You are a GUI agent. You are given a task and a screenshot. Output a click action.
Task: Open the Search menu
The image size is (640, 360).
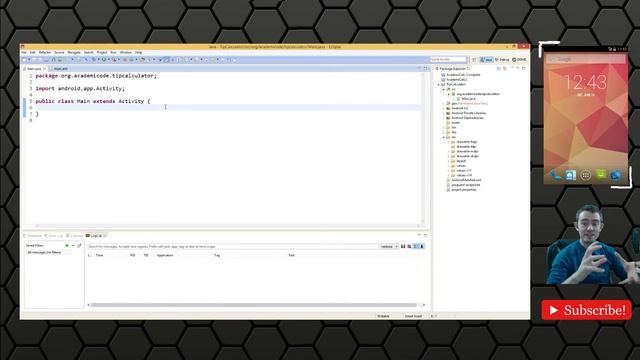pyautogui.click(x=89, y=52)
